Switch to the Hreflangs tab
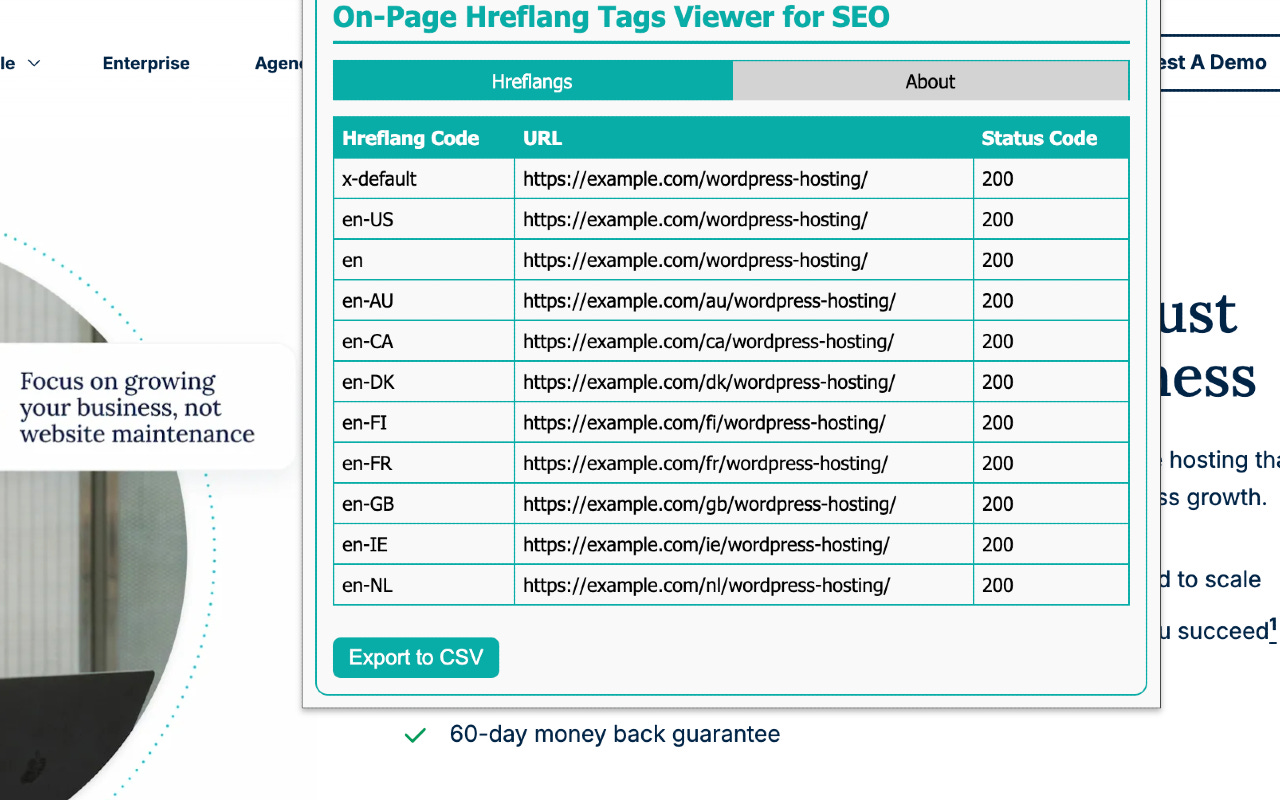Screen dimensions: 1280x800 point(532,81)
